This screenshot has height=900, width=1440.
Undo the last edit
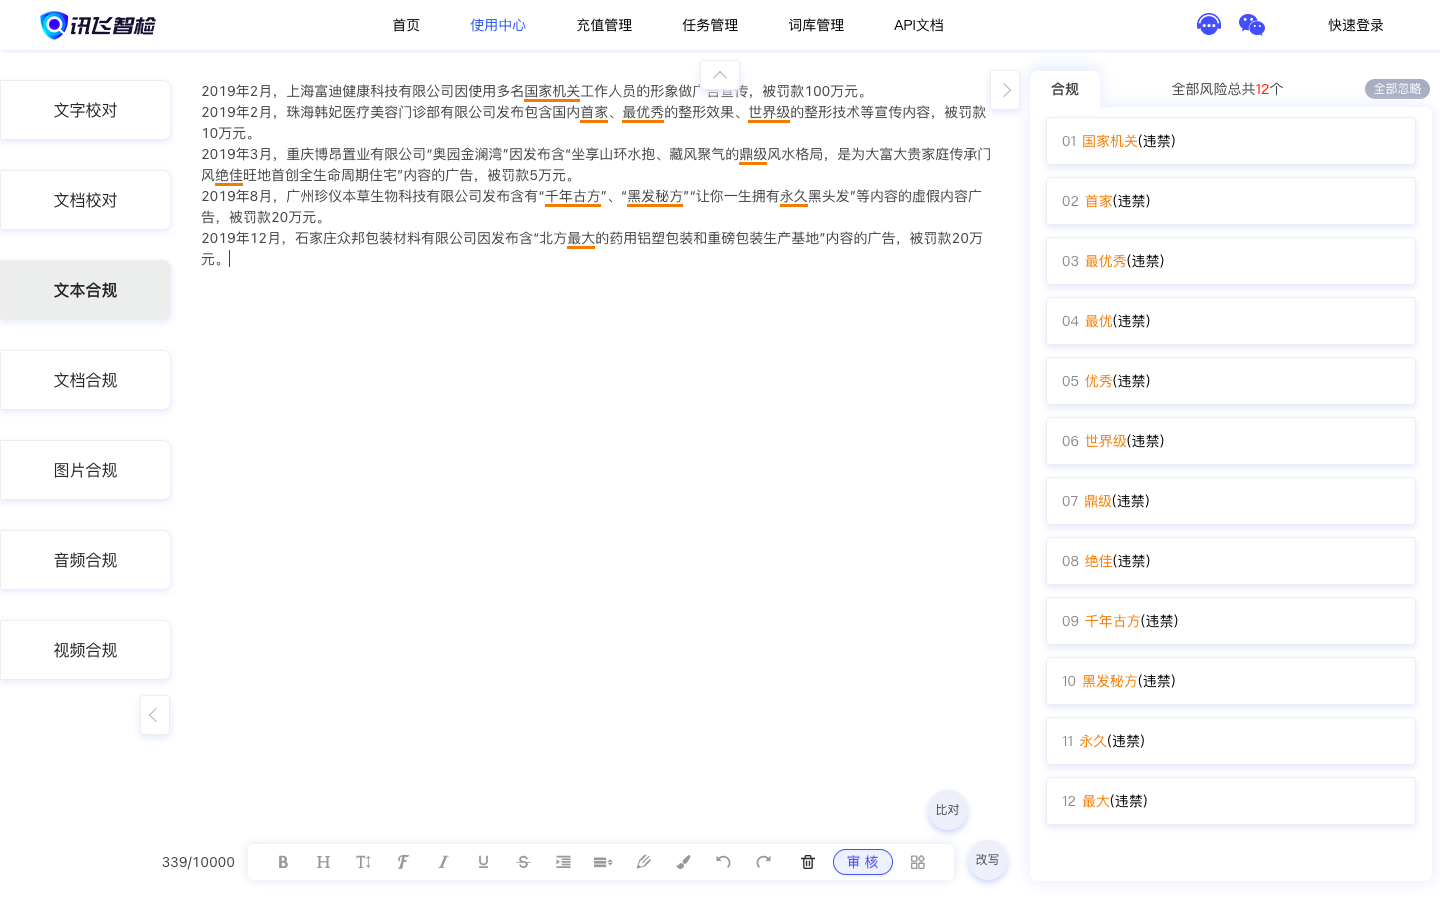point(723,862)
